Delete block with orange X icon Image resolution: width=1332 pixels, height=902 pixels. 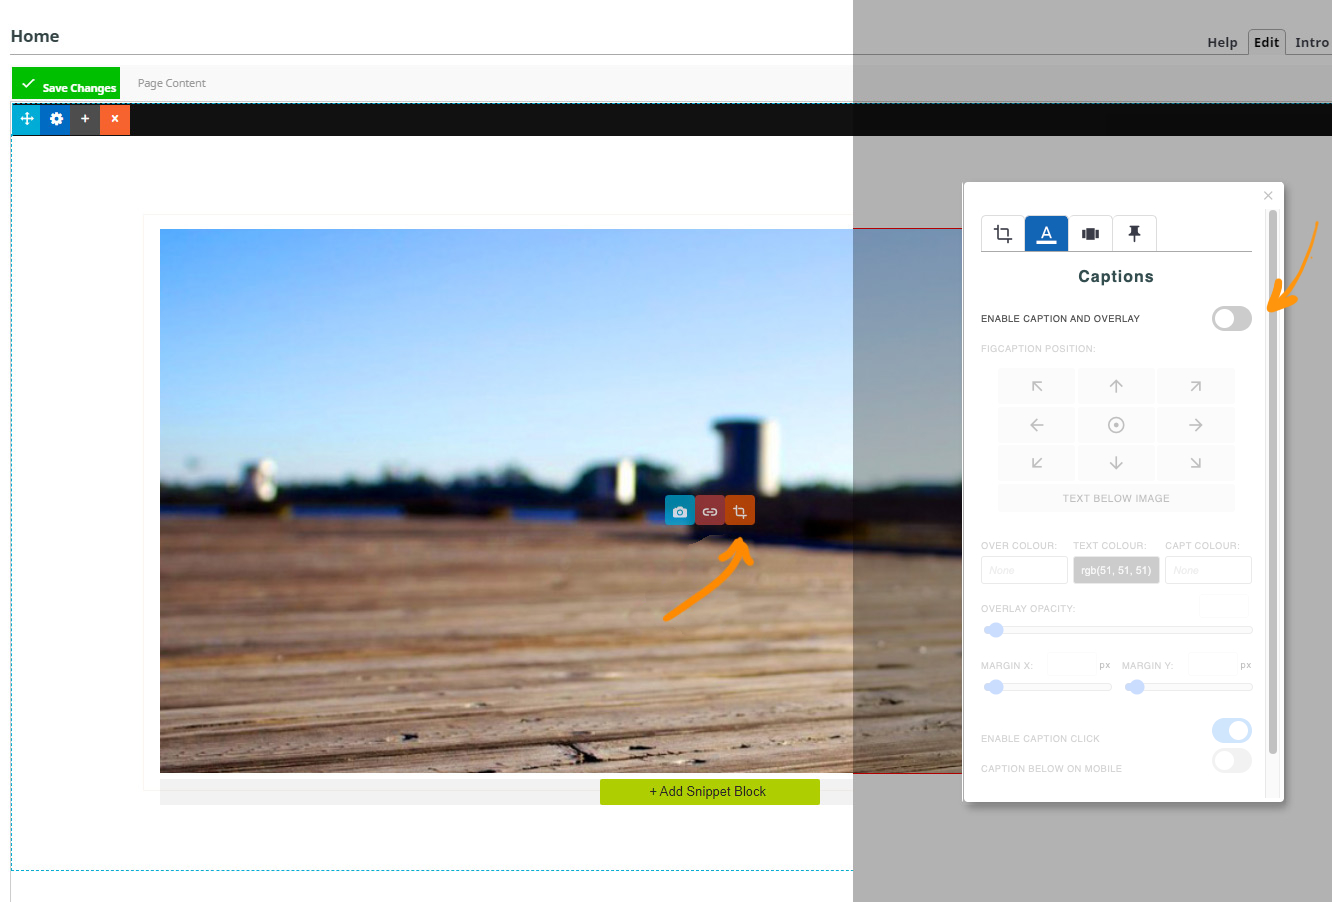tap(115, 119)
